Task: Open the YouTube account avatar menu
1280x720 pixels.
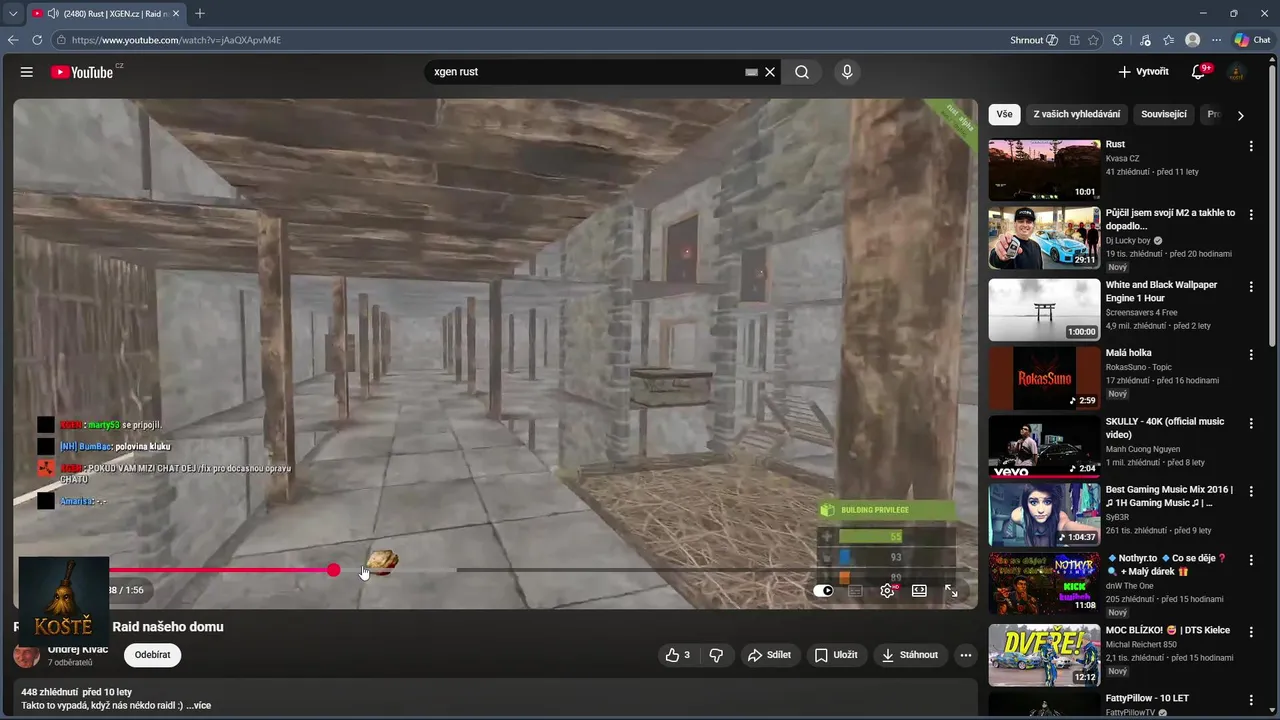Action: (1237, 72)
